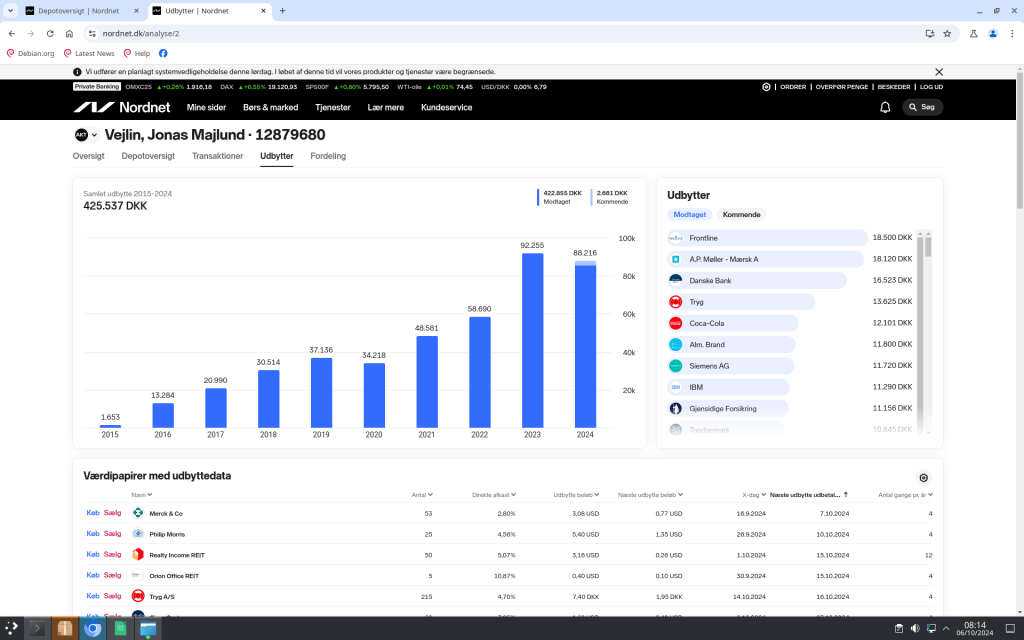The width and height of the screenshot is (1024, 640).
Task: Open the Facebook bookmark icon
Action: 163,53
